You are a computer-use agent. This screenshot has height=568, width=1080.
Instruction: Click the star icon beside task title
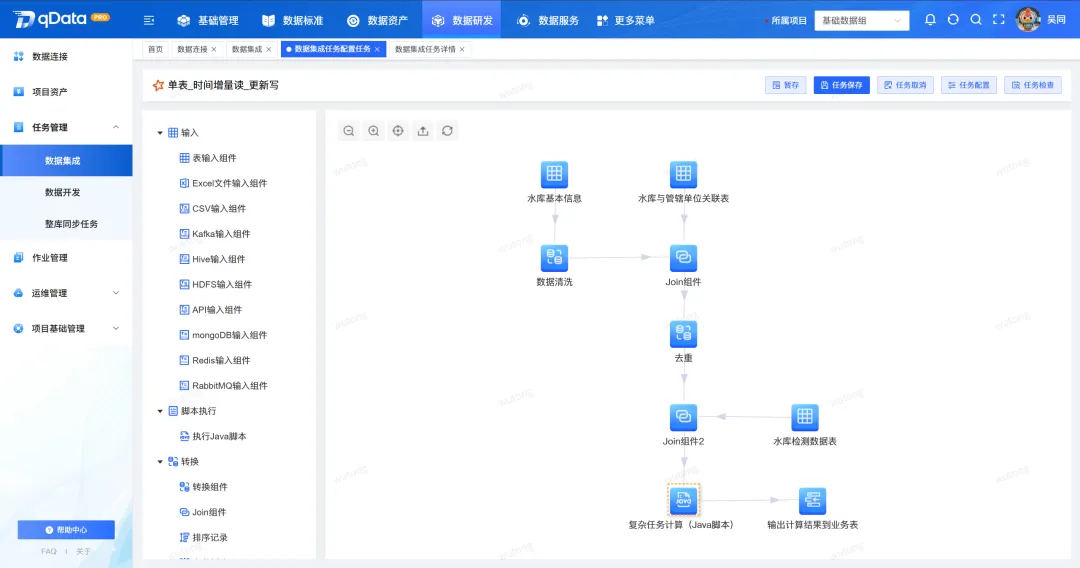[x=158, y=85]
